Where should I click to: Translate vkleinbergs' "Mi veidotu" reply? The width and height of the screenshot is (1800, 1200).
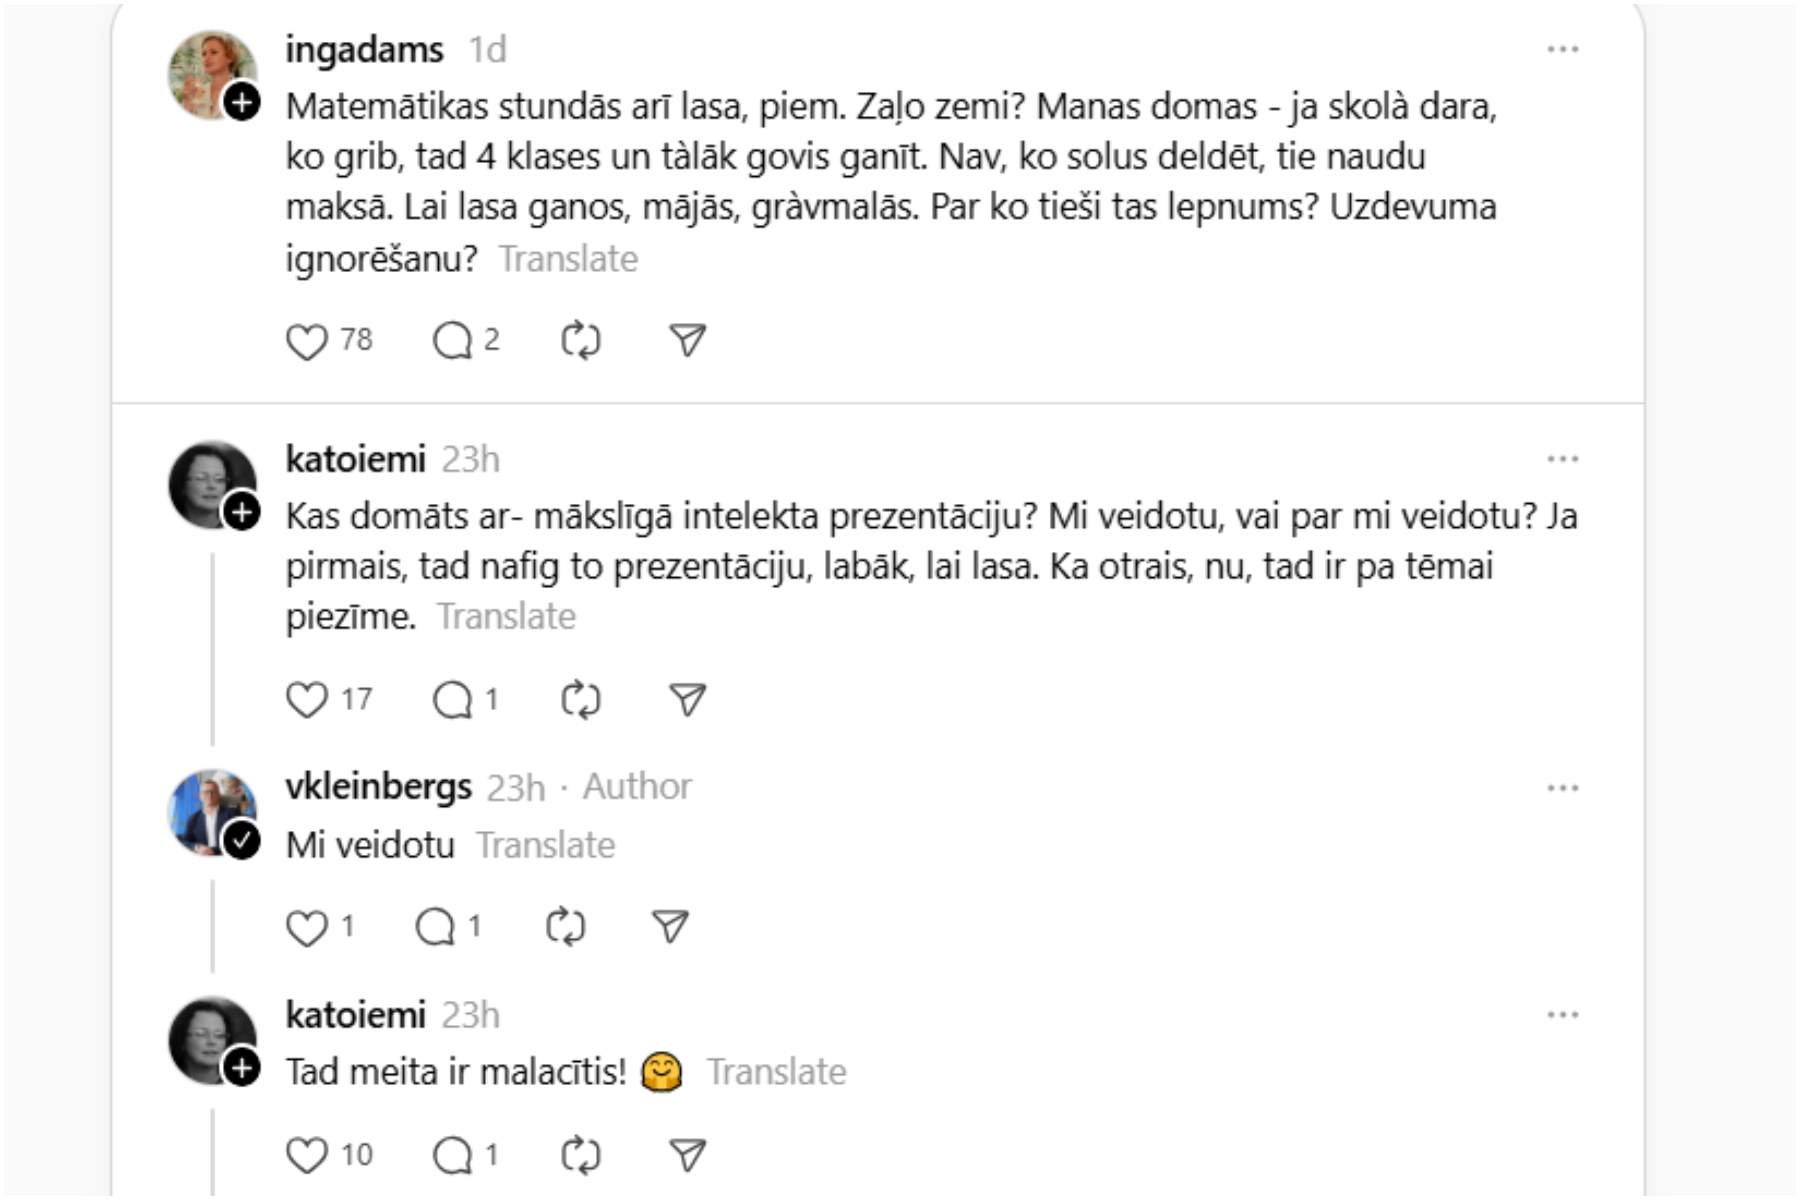[x=545, y=846]
